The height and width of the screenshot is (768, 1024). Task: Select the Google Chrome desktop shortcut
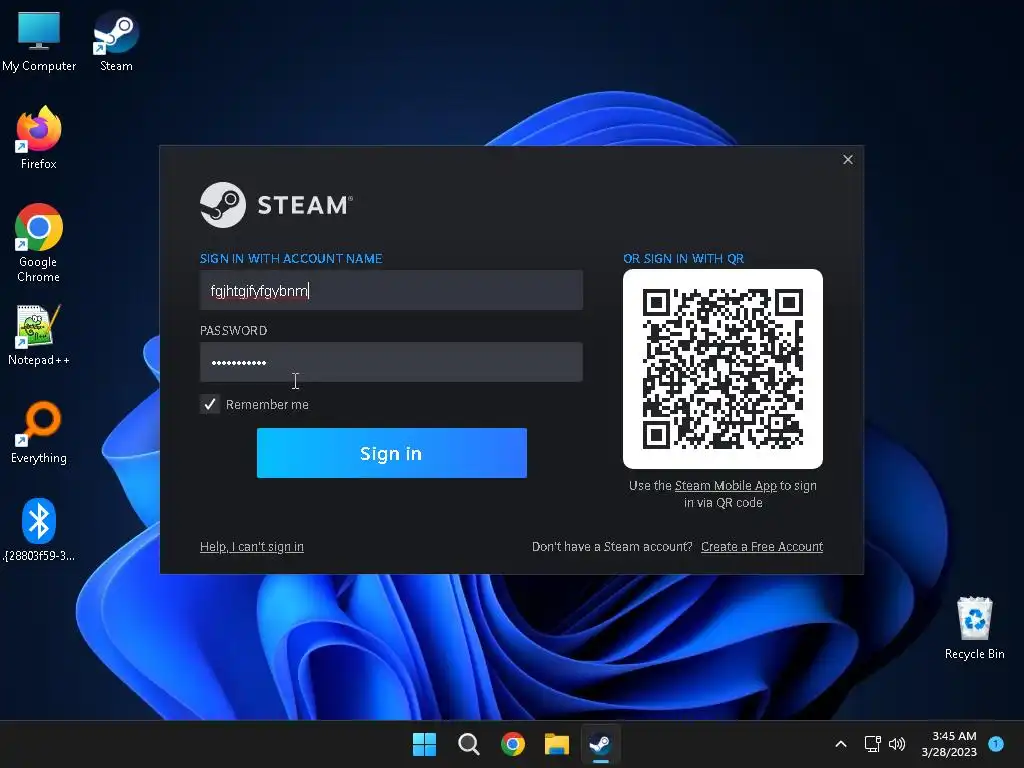pos(39,243)
